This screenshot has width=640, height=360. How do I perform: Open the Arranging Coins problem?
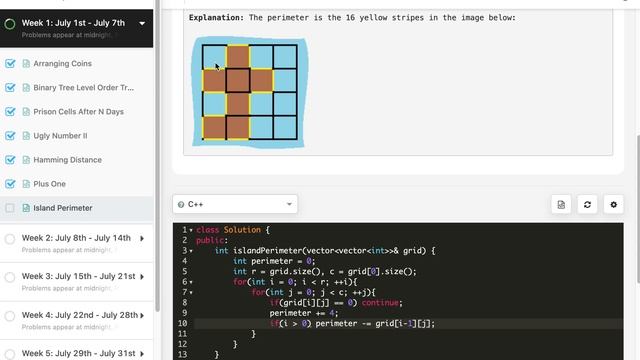click(x=62, y=64)
